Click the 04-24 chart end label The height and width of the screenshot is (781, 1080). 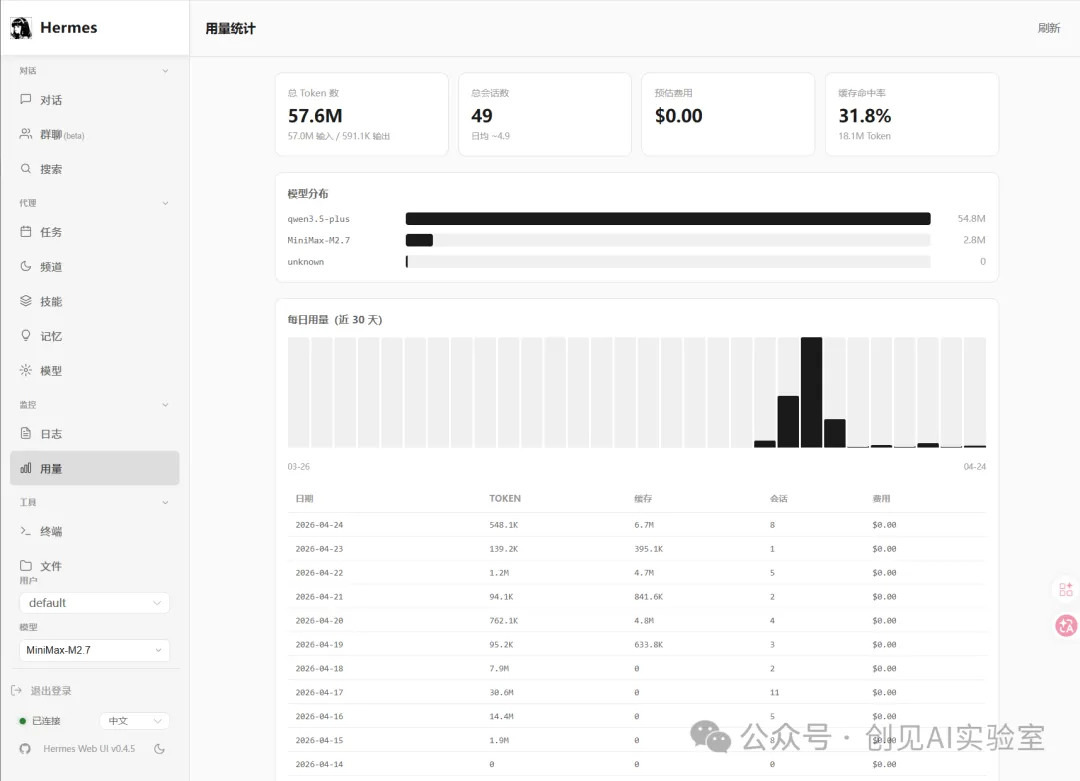point(975,466)
